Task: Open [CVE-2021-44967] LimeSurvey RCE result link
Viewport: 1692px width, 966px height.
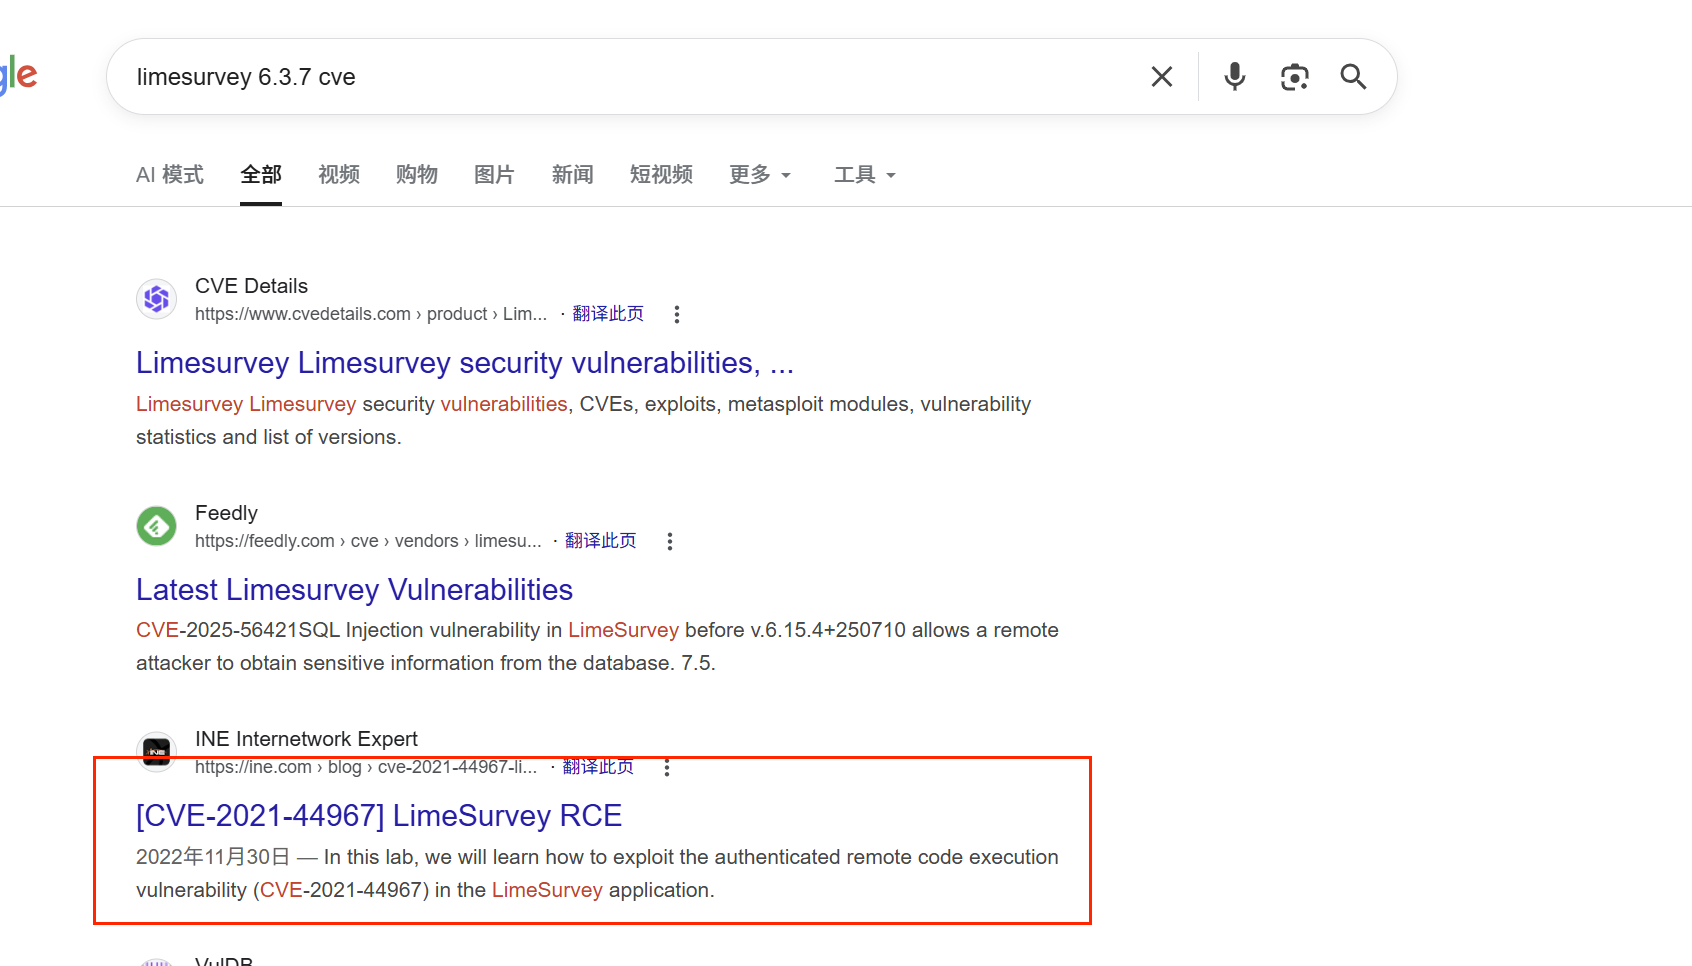Action: (x=379, y=816)
